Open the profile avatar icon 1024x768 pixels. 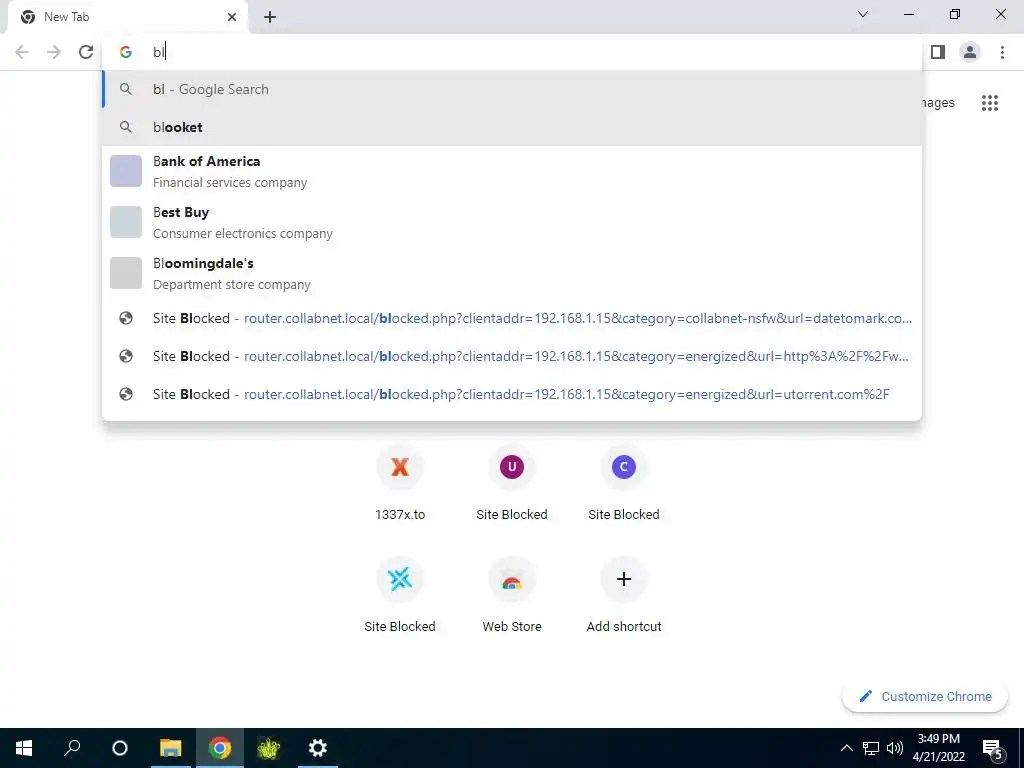(x=970, y=52)
